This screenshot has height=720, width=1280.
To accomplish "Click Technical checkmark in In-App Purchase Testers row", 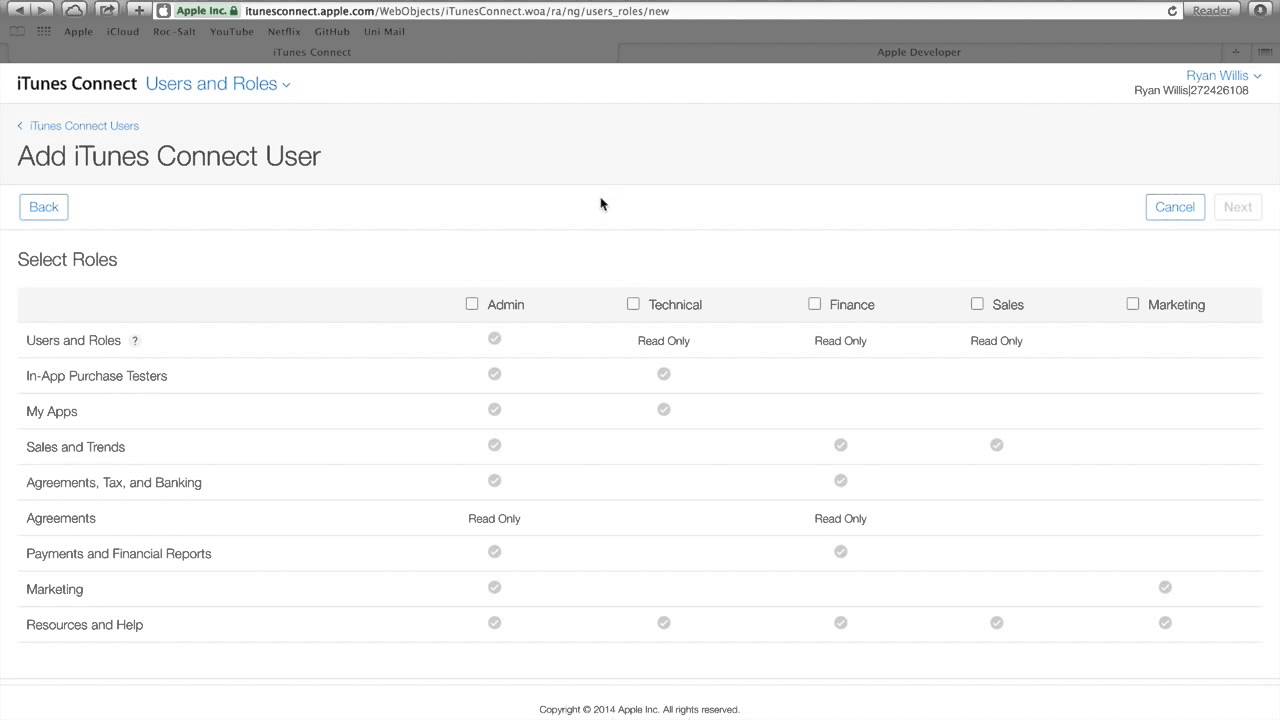I will tap(664, 374).
